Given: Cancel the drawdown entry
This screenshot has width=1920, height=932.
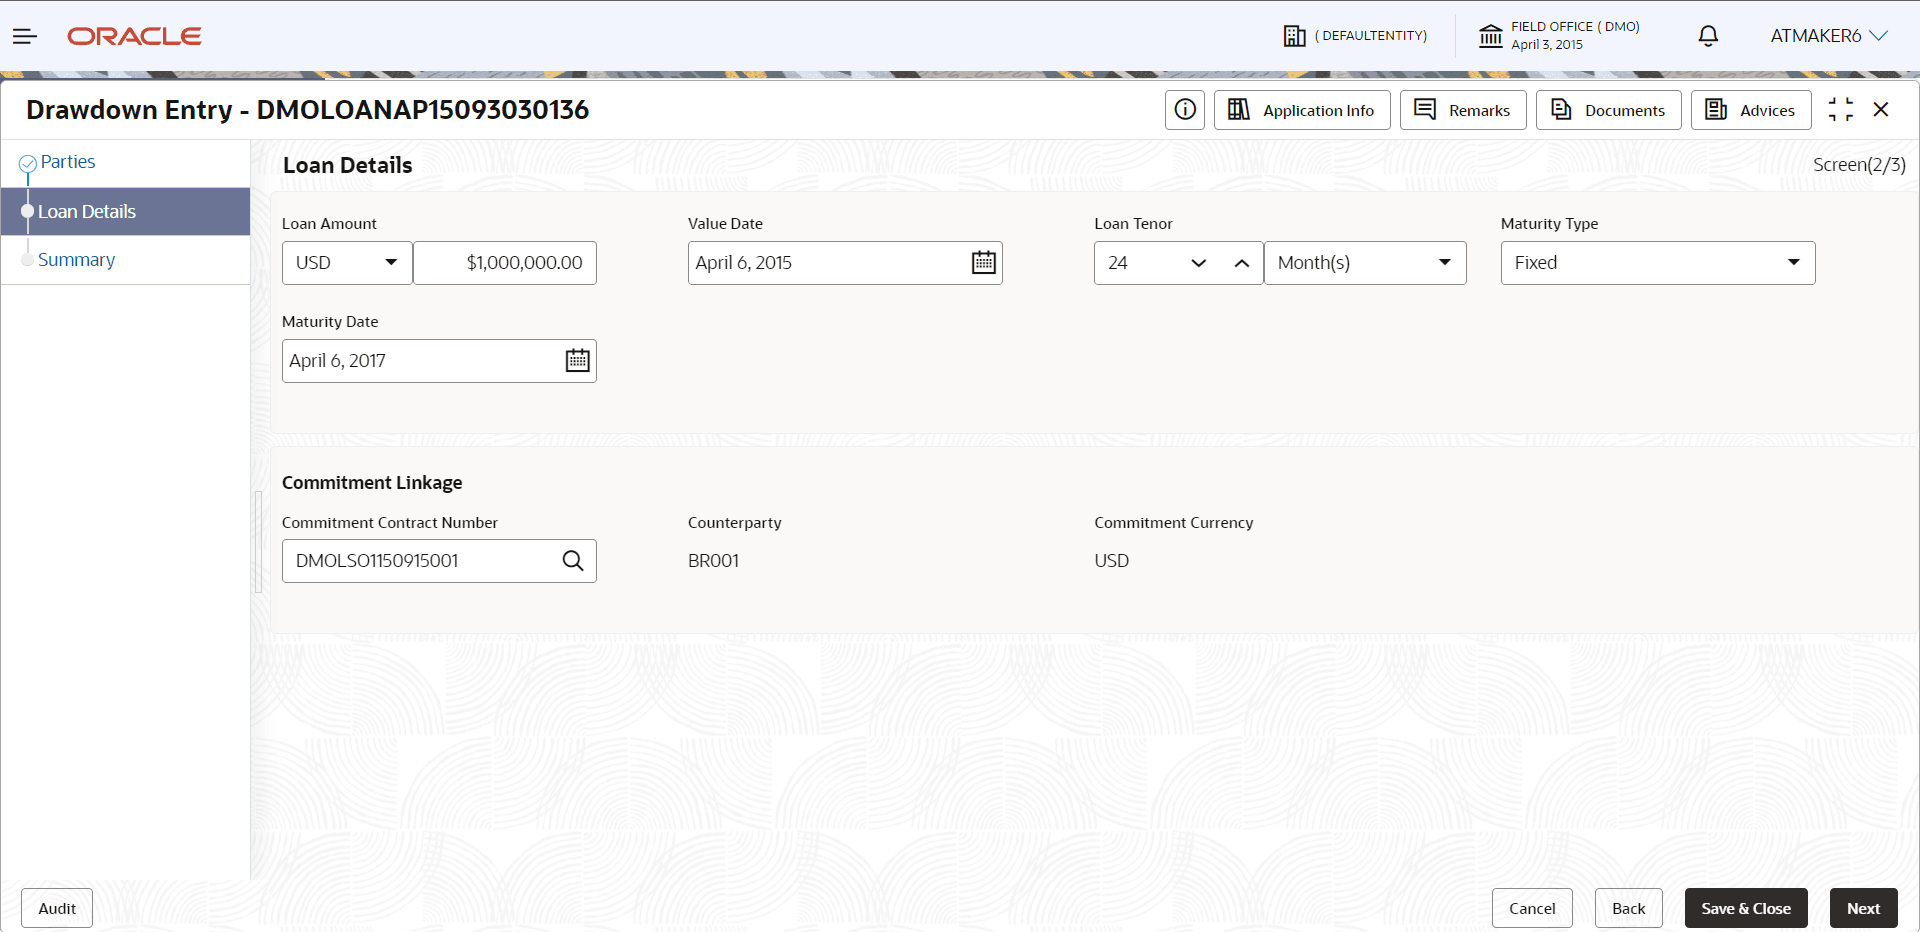Looking at the screenshot, I should 1532,908.
